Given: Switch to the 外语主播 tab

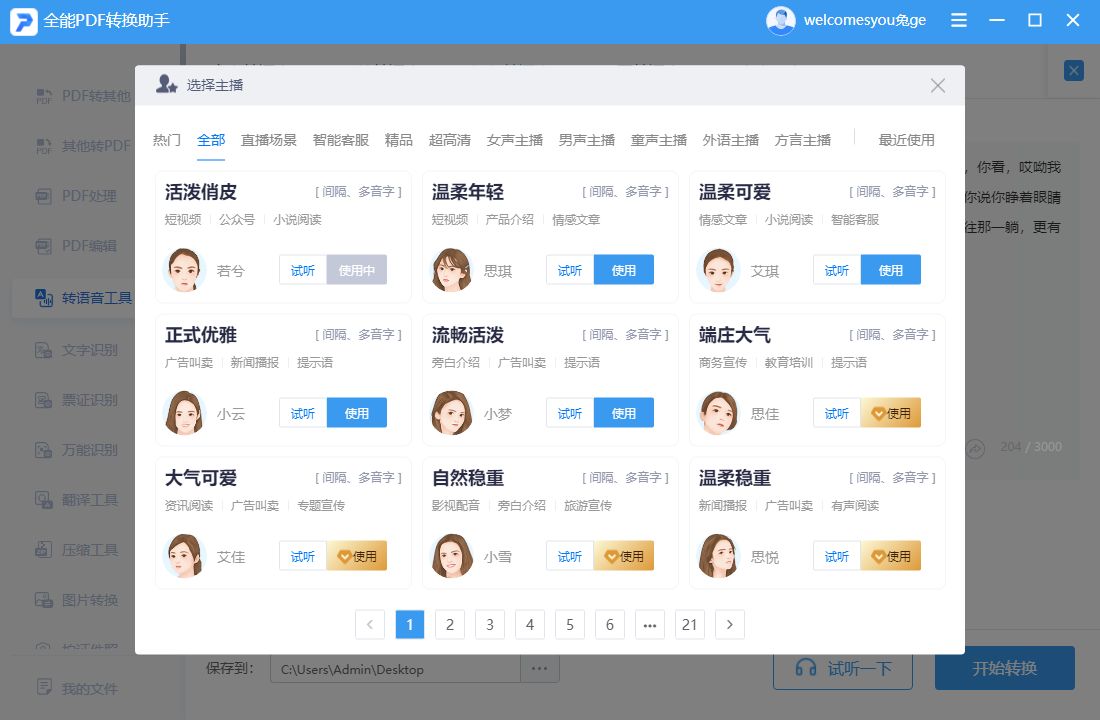Looking at the screenshot, I should (731, 140).
